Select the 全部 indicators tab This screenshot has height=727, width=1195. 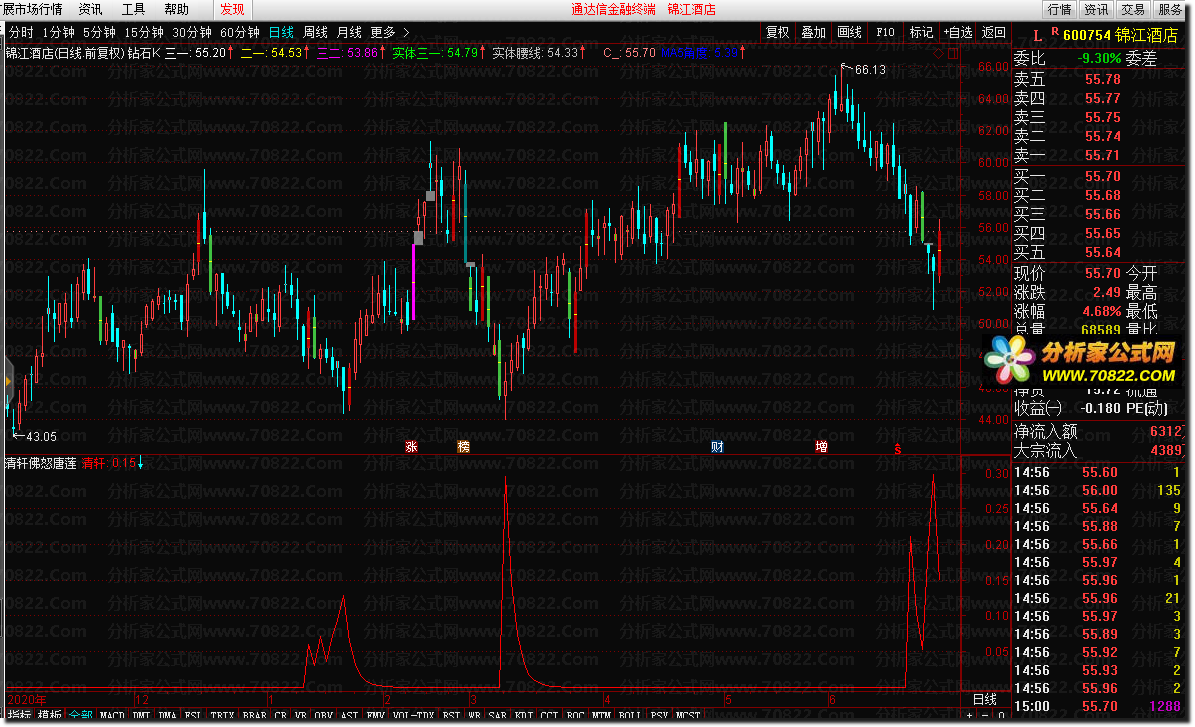[x=81, y=715]
